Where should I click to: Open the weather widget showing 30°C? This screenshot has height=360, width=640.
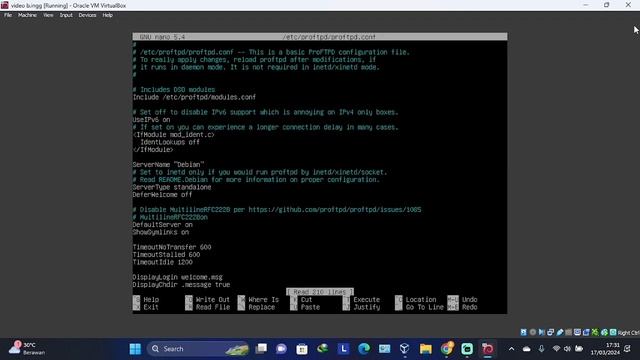point(28,348)
